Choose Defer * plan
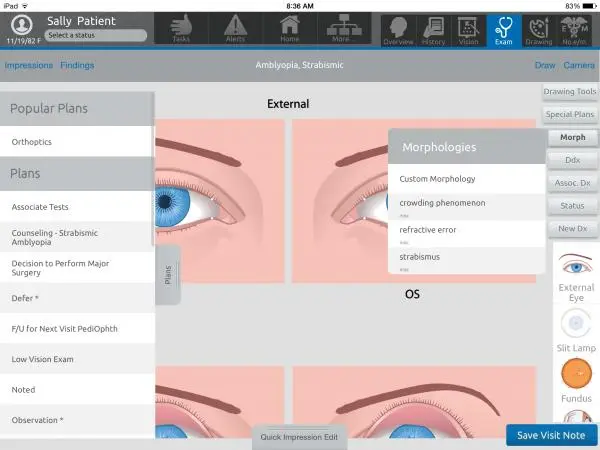Viewport: 600px width, 450px height. click(x=77, y=298)
